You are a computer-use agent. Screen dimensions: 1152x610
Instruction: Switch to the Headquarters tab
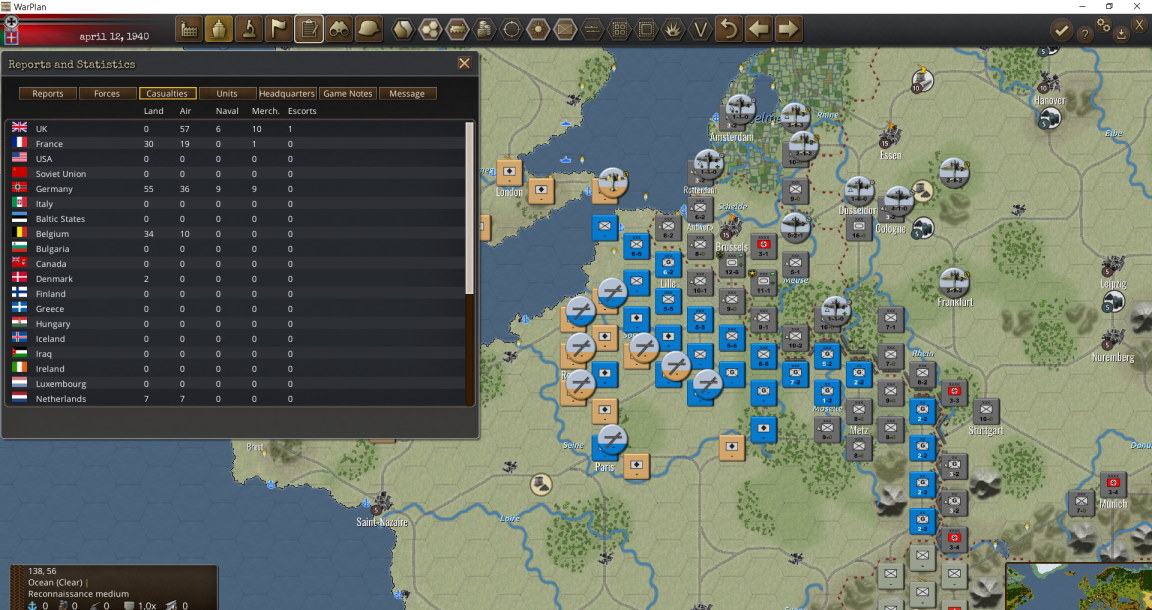pyautogui.click(x=287, y=93)
